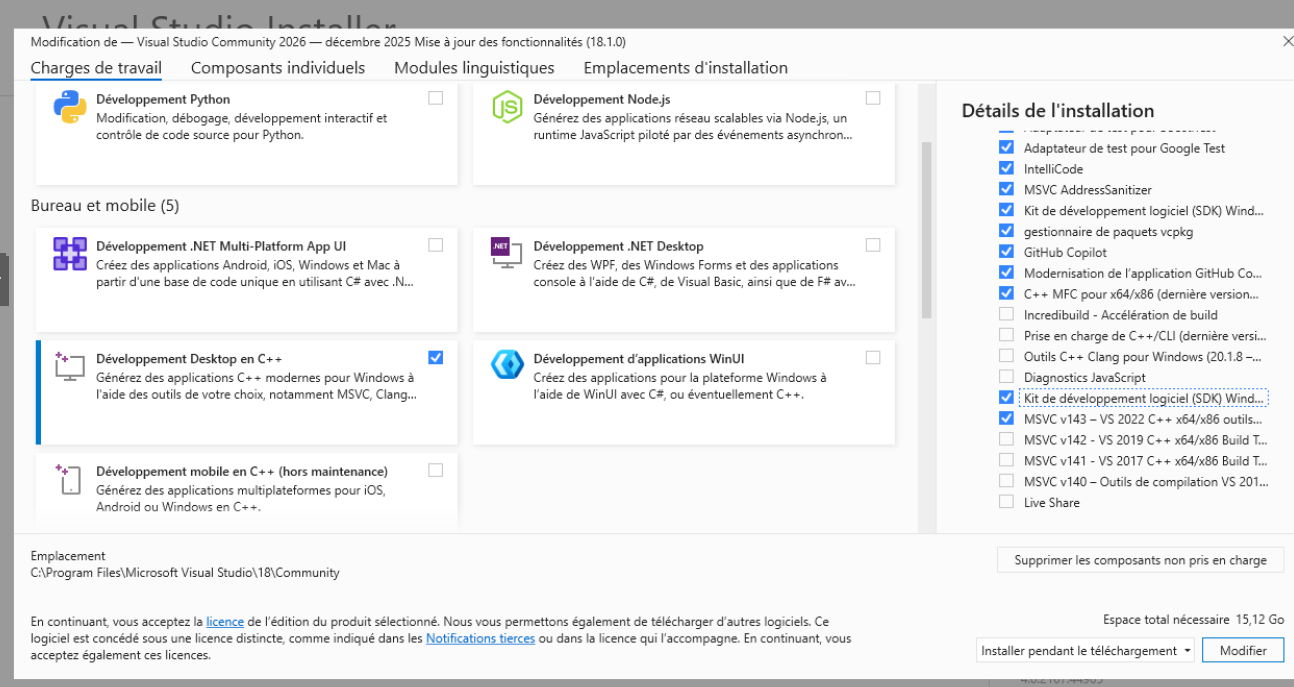Screen dimensions: 1294x687
Task: Click the .NET Multi-Platform App UI icon
Action: pyautogui.click(x=70, y=254)
